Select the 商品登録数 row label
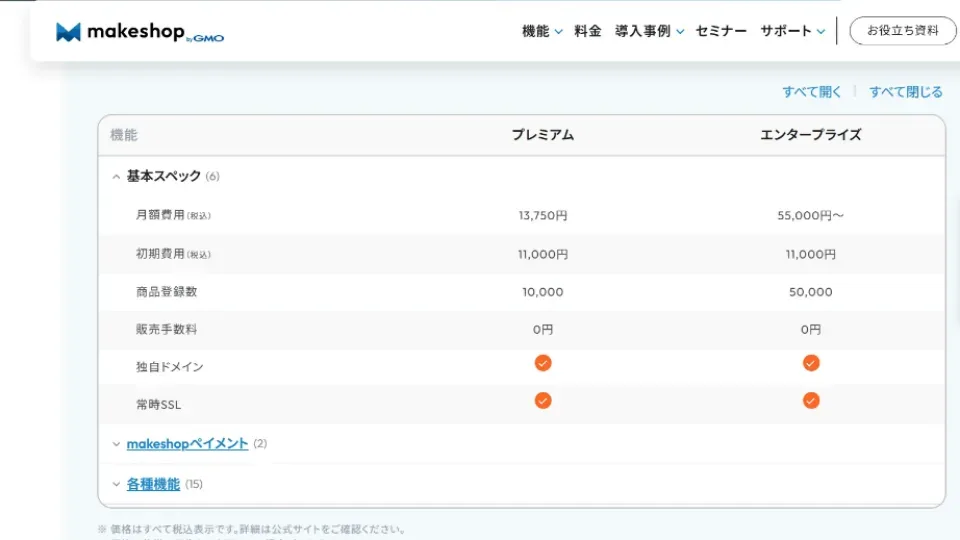 tap(167, 292)
